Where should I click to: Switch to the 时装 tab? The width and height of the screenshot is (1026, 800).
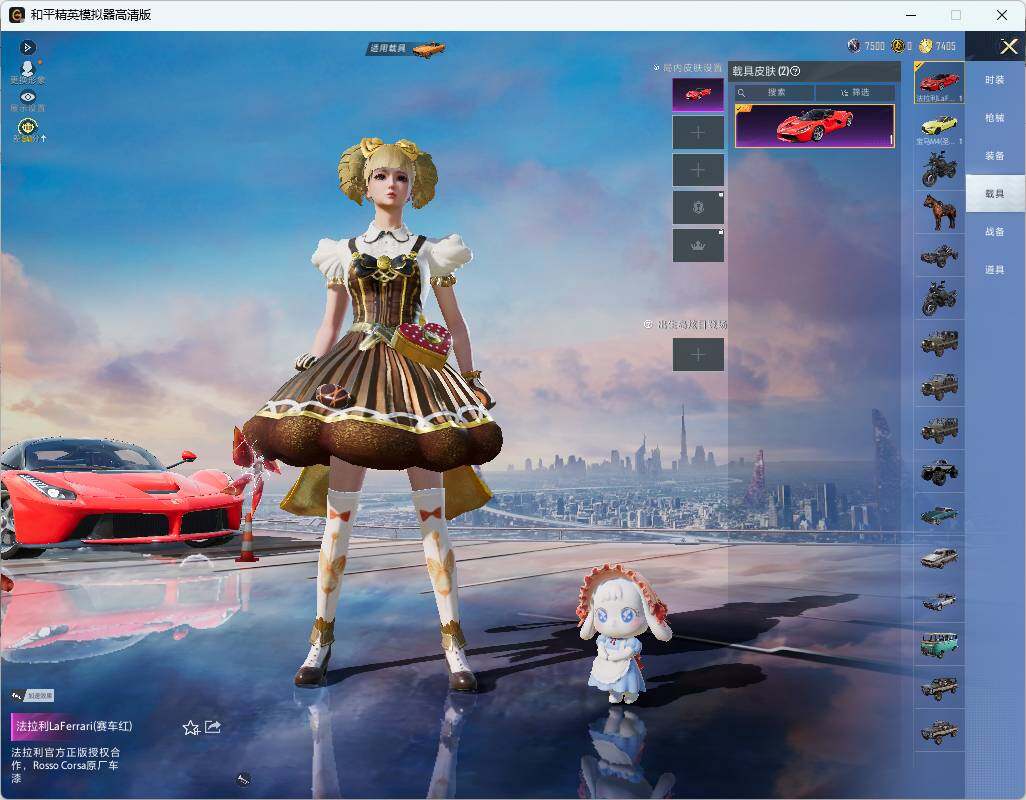tap(995, 80)
